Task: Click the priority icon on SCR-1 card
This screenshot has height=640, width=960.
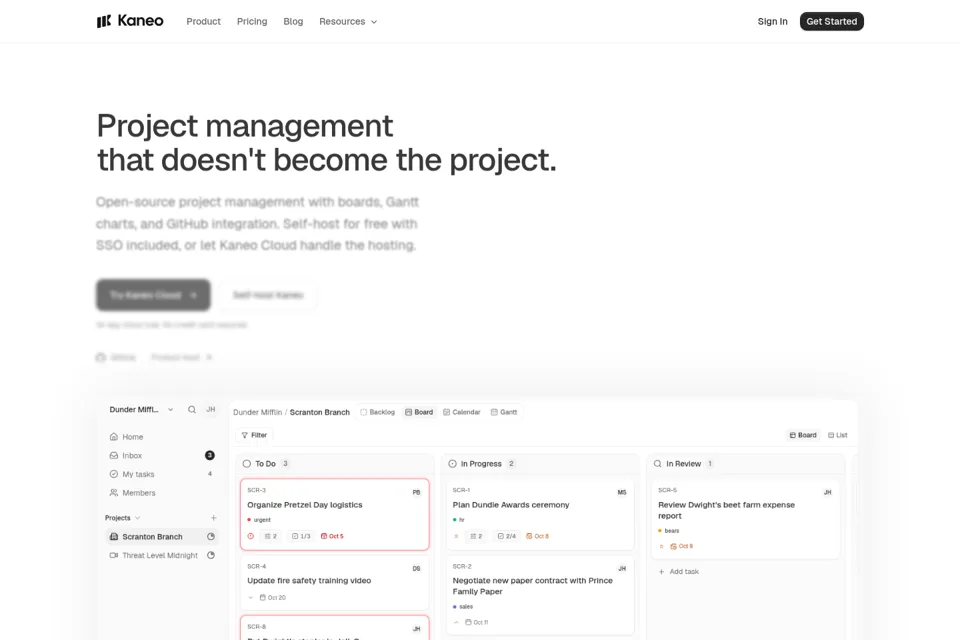Action: tap(456, 536)
